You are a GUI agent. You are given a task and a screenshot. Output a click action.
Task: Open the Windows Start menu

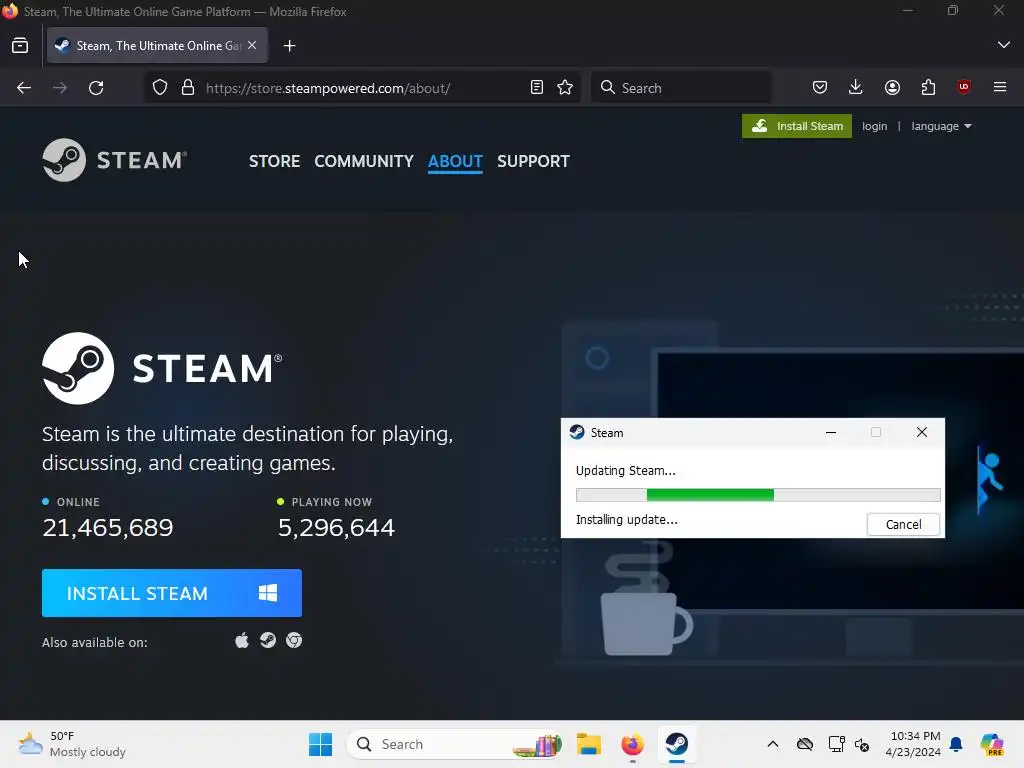321,744
